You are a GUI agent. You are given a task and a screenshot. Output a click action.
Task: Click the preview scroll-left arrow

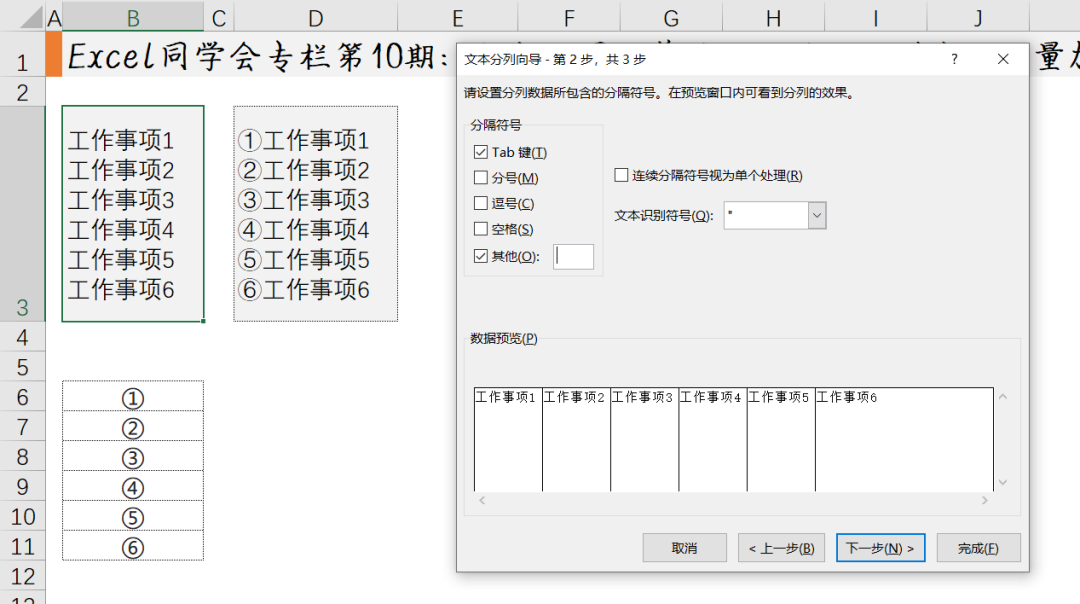(481, 500)
